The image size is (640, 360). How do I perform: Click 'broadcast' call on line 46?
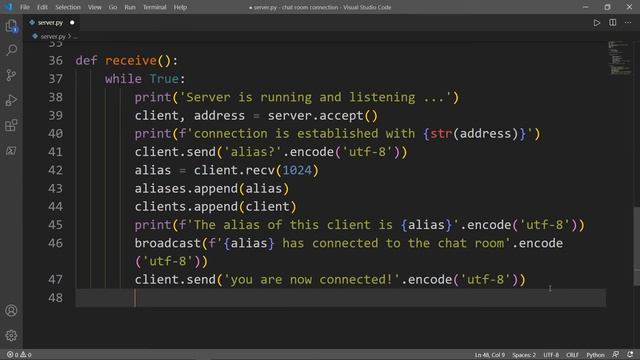168,243
